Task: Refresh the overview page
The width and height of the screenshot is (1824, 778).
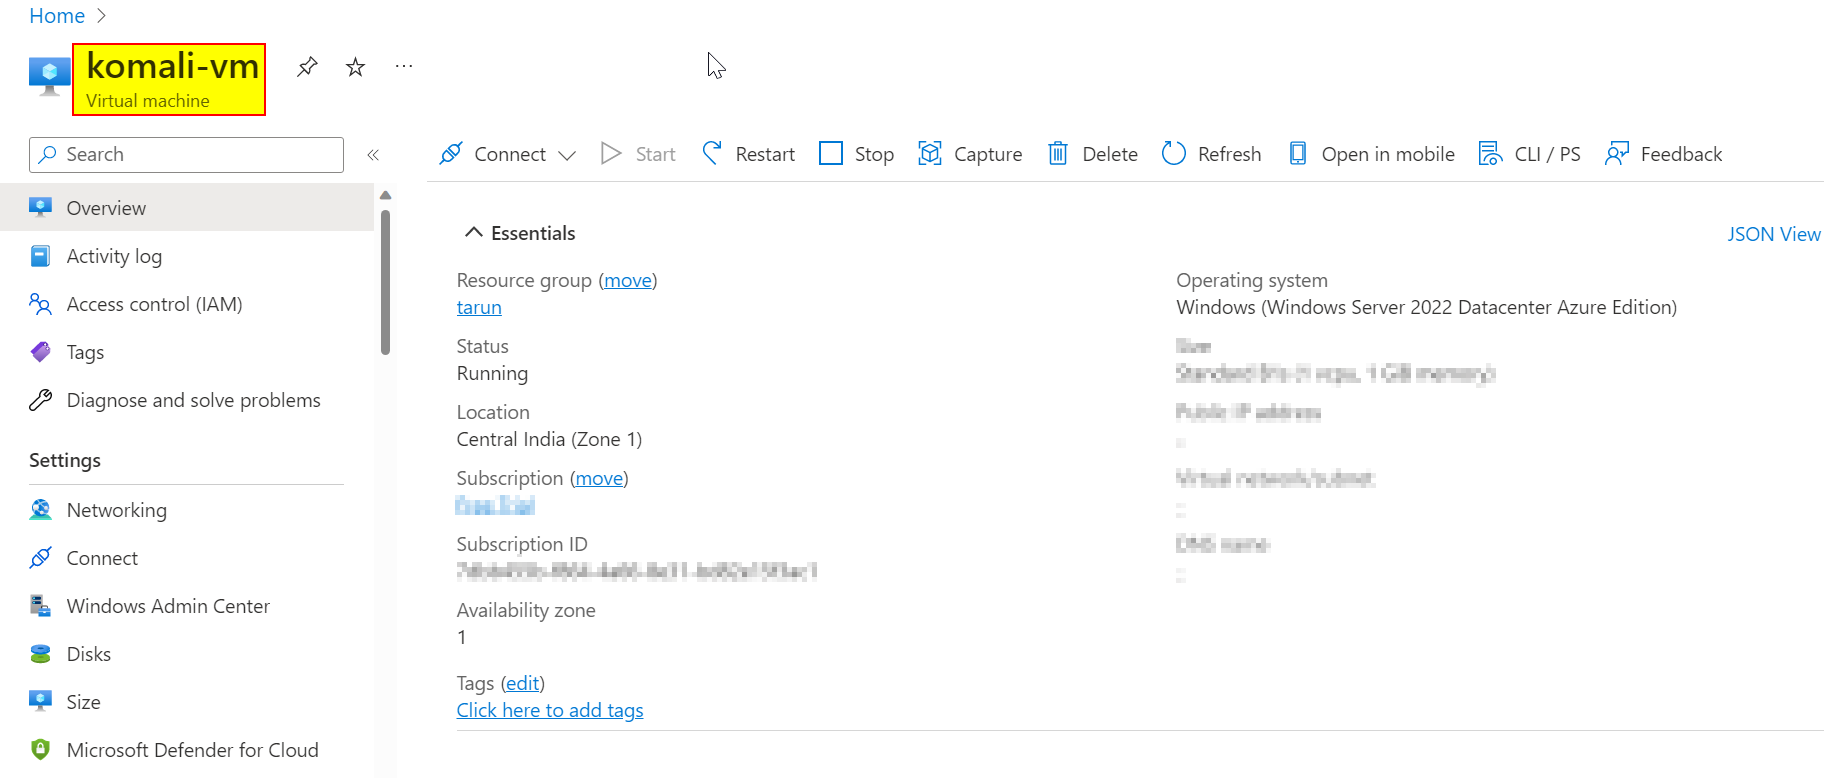Action: [x=1212, y=154]
